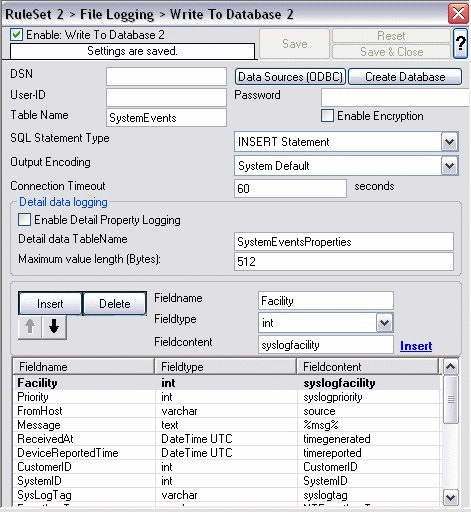The height and width of the screenshot is (512, 471).
Task: Toggle Enable Write To Database 2 checkbox
Action: (x=17, y=35)
